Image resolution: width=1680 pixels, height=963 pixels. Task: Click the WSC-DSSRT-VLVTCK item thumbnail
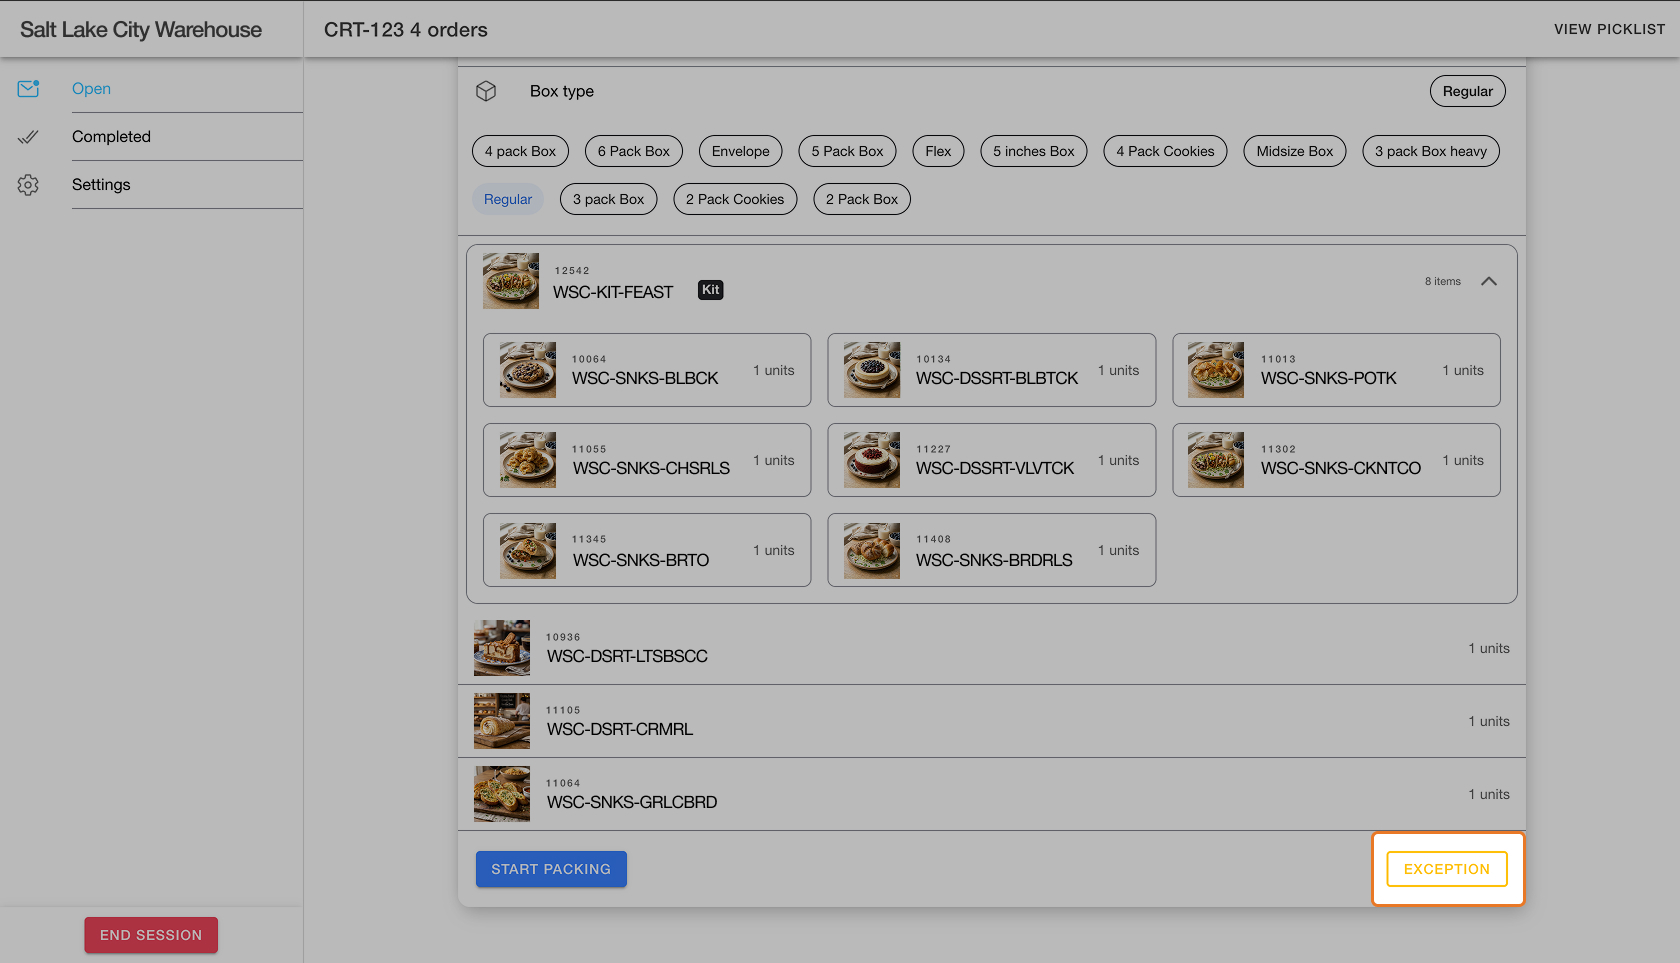(872, 460)
